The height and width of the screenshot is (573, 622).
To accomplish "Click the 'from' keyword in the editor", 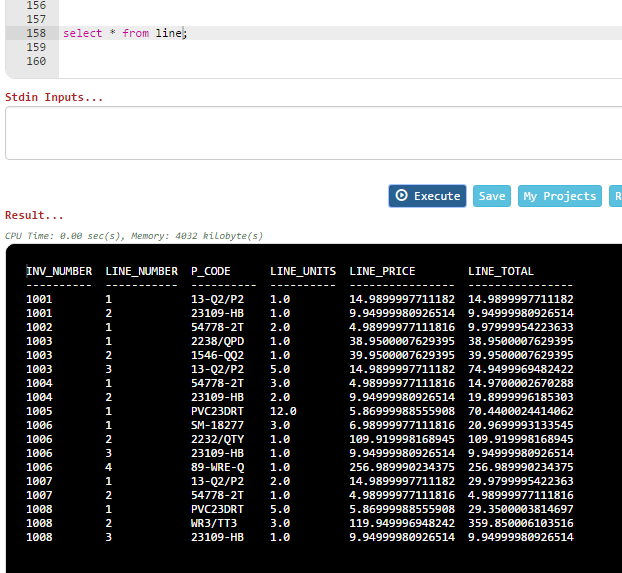I will pos(135,33).
